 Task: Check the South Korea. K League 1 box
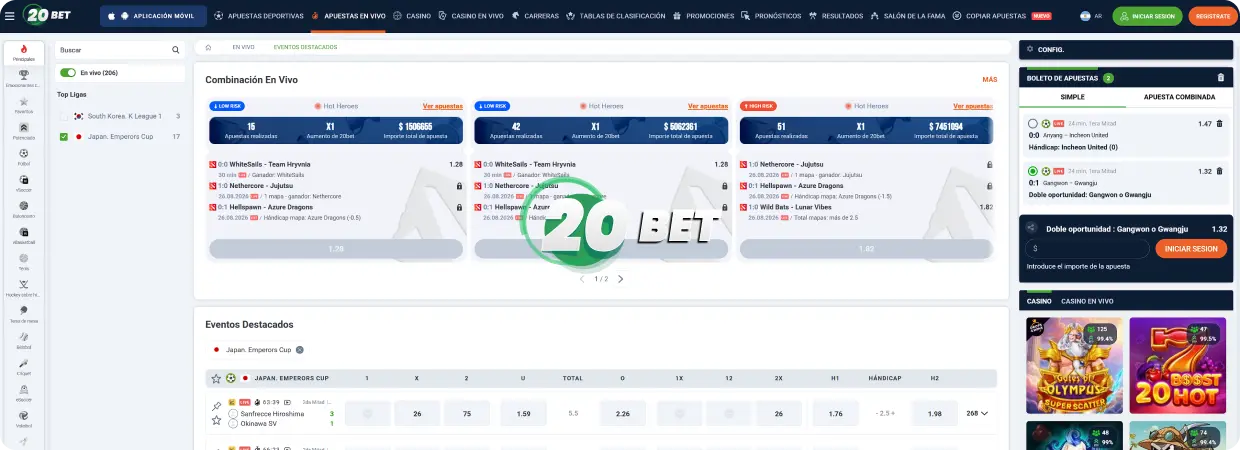[x=64, y=116]
